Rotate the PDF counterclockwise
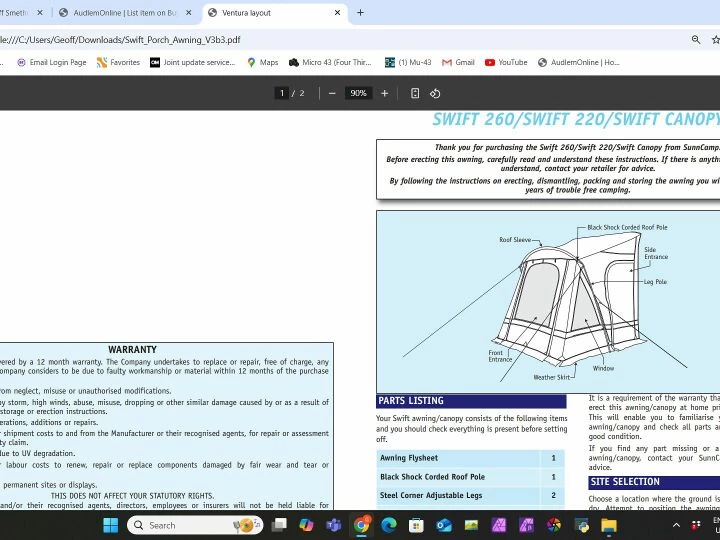This screenshot has height=540, width=720. (435, 94)
